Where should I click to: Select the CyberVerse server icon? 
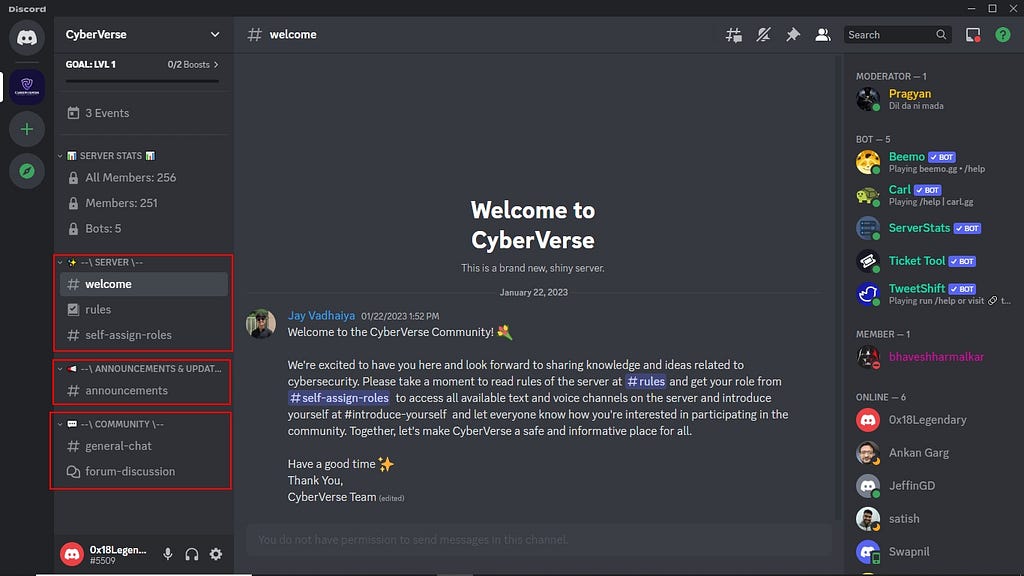pyautogui.click(x=27, y=86)
